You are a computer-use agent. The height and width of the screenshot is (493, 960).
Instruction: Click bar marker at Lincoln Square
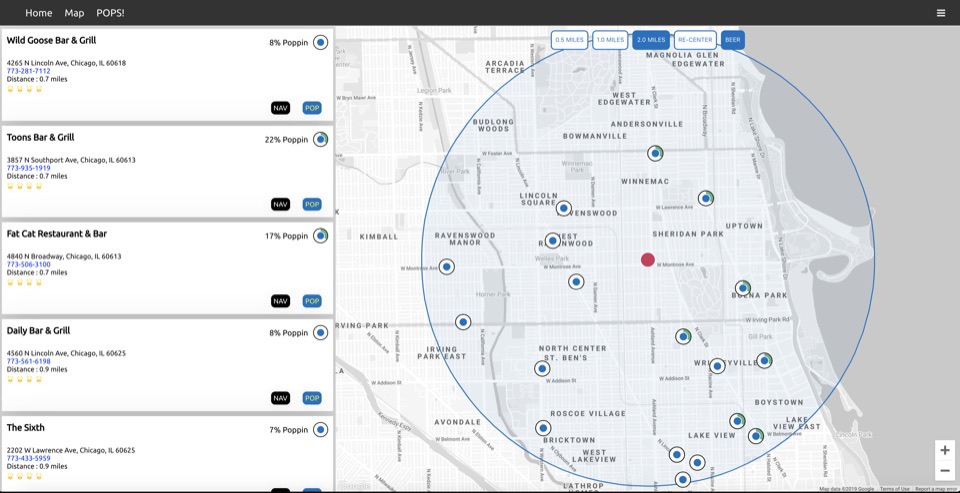(564, 208)
